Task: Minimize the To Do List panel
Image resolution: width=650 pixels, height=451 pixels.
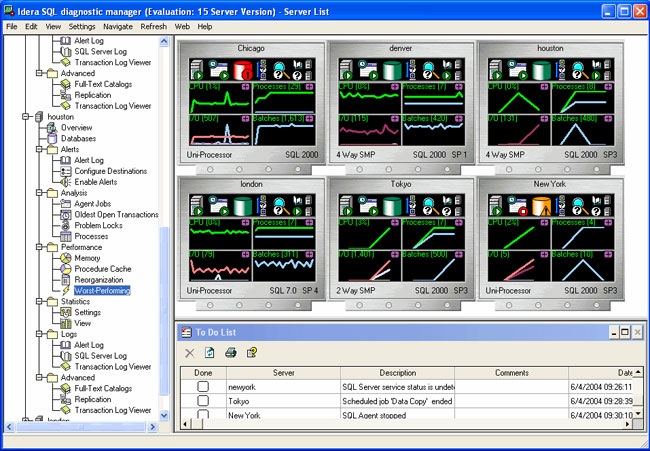Action: coord(614,332)
